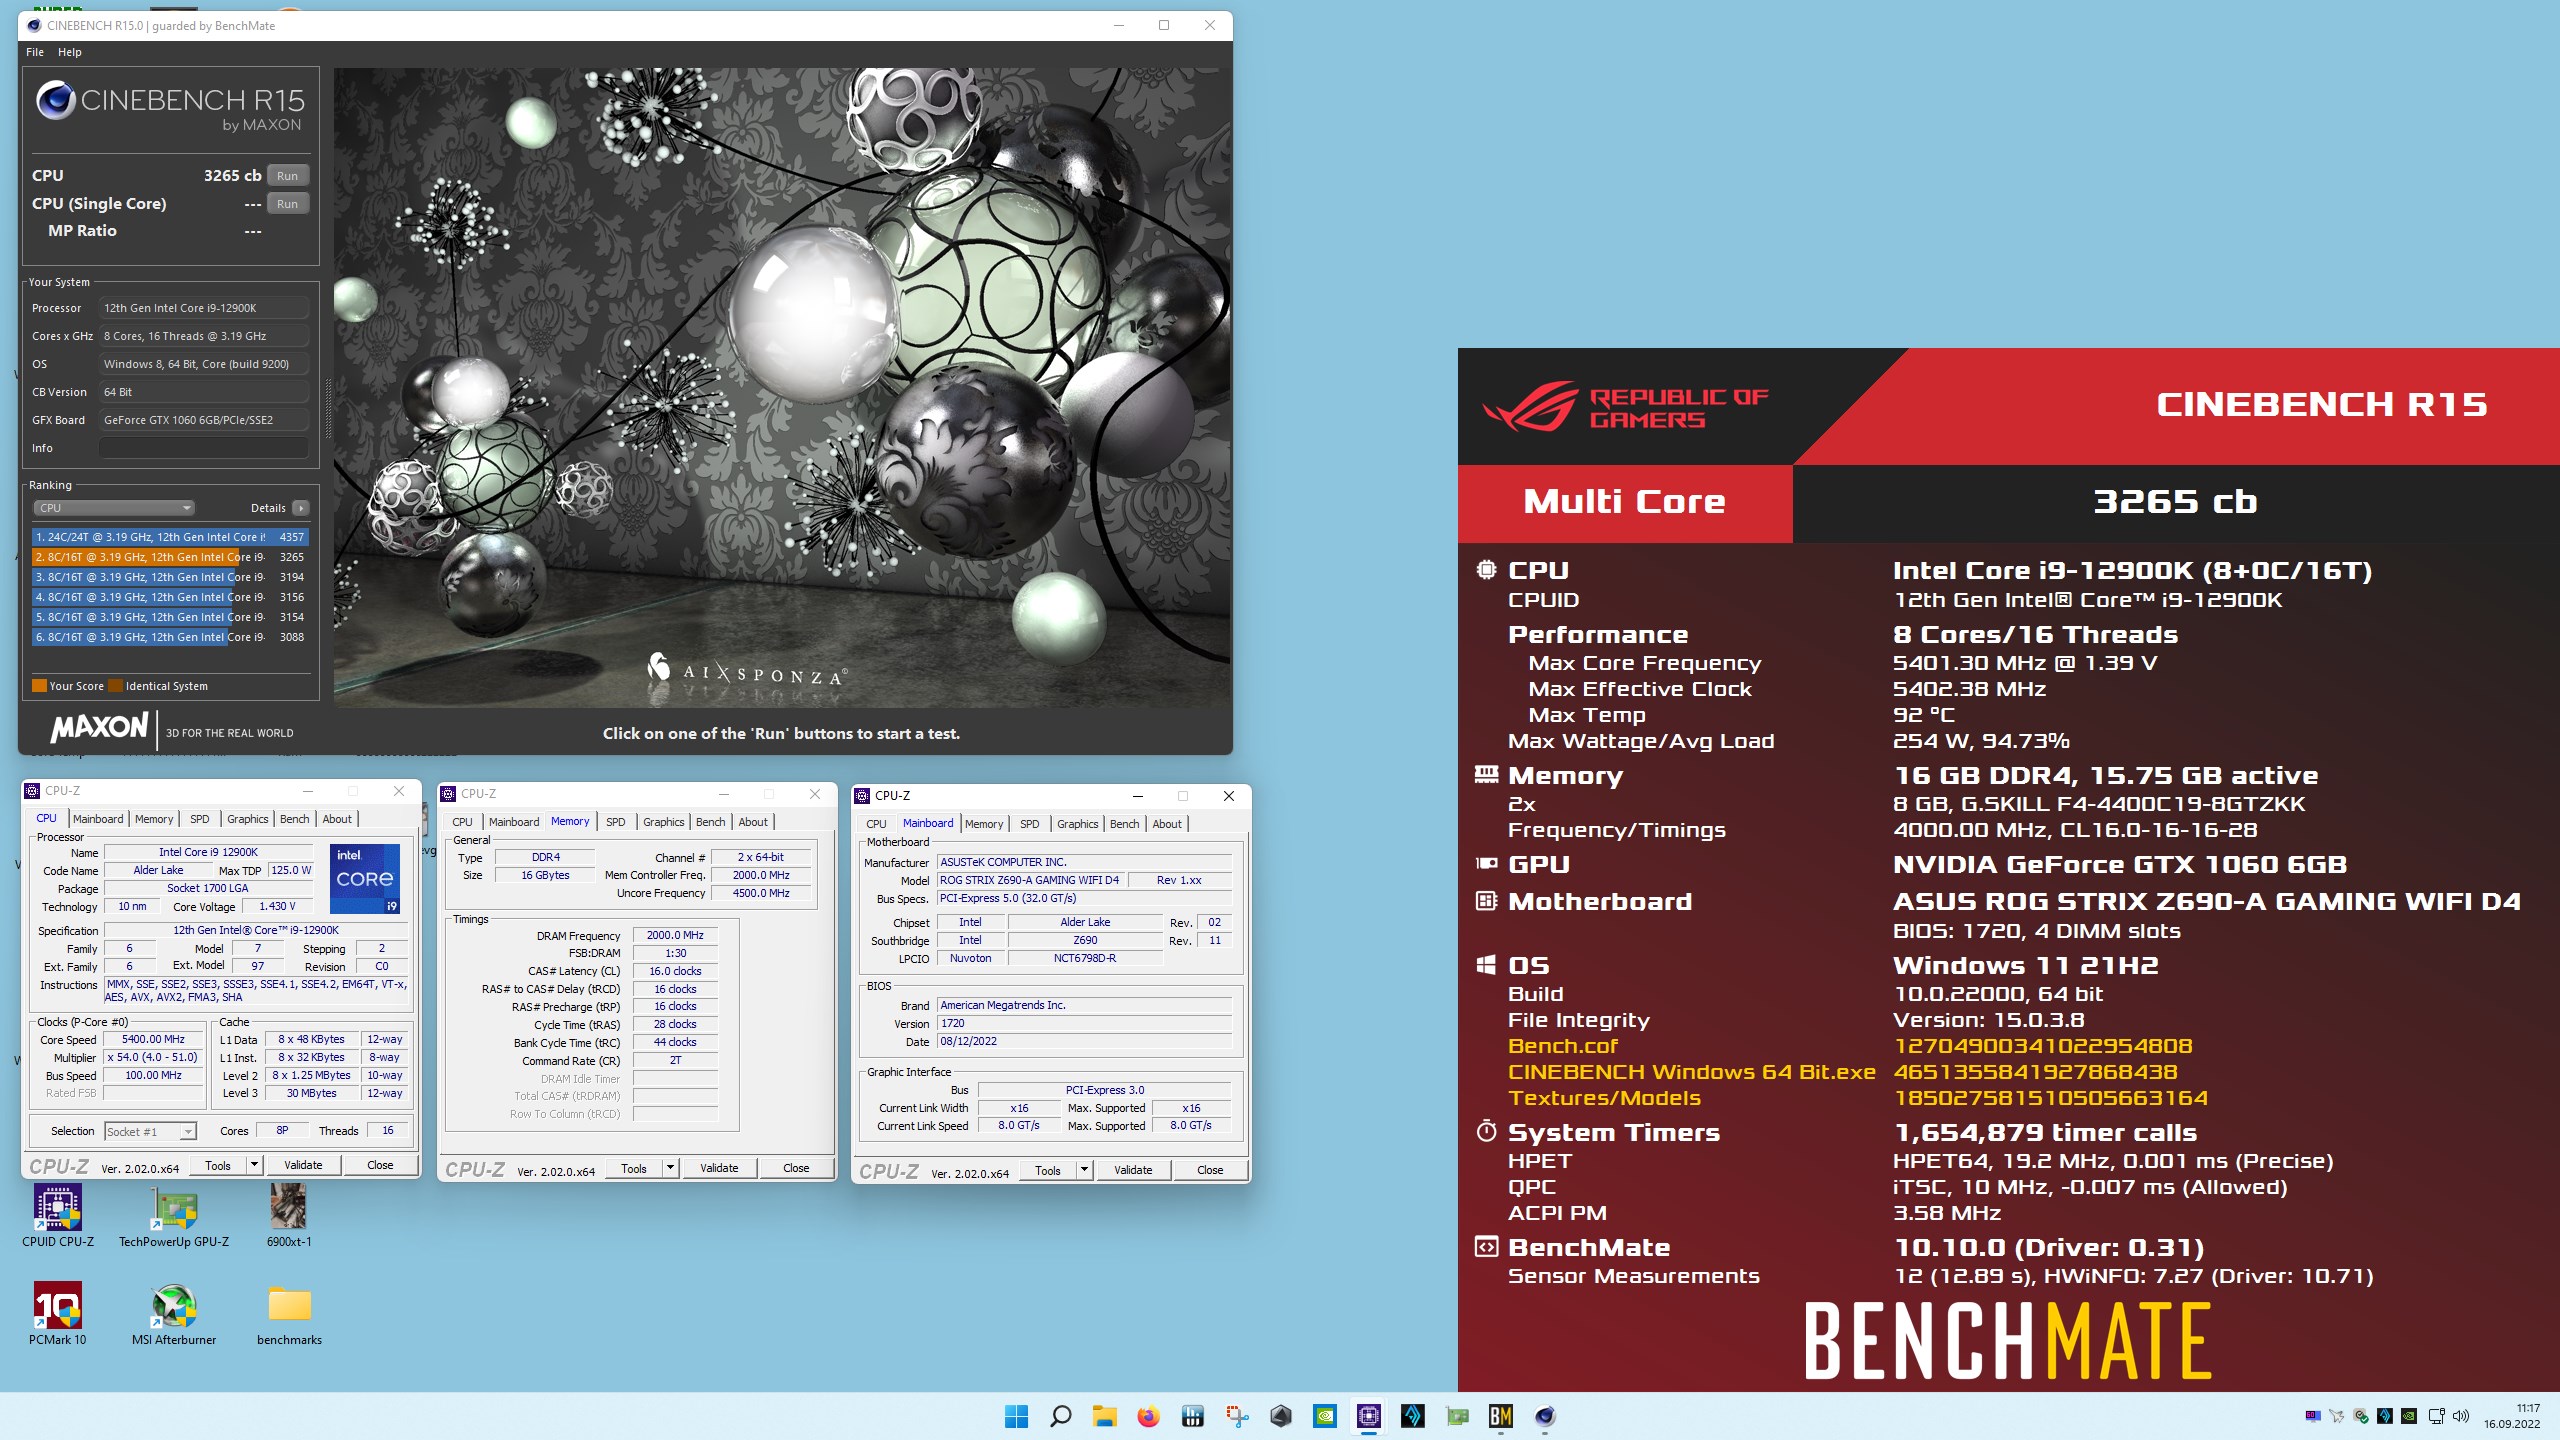Open the network tray icon
Image resolution: width=2560 pixels, height=1440 pixels.
coord(2437,1416)
